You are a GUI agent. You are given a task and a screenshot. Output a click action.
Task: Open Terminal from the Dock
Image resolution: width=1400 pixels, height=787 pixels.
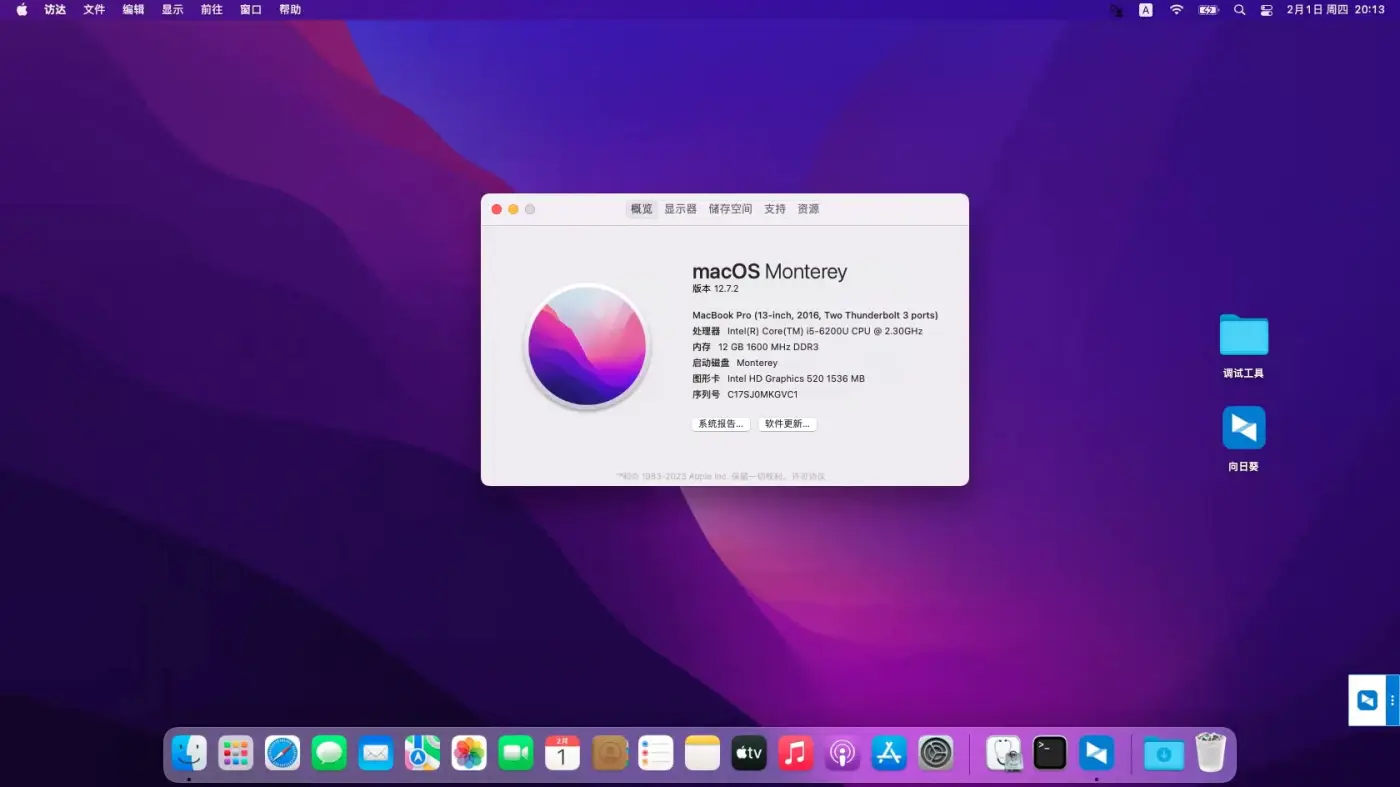click(x=1050, y=752)
